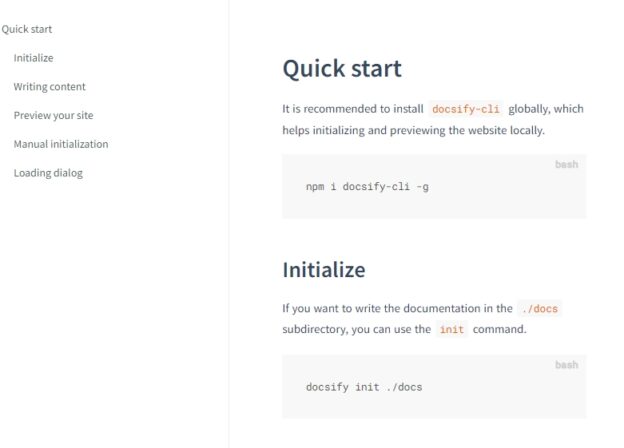The width and height of the screenshot is (624, 448).
Task: Click the Quick start page heading
Action: (342, 68)
